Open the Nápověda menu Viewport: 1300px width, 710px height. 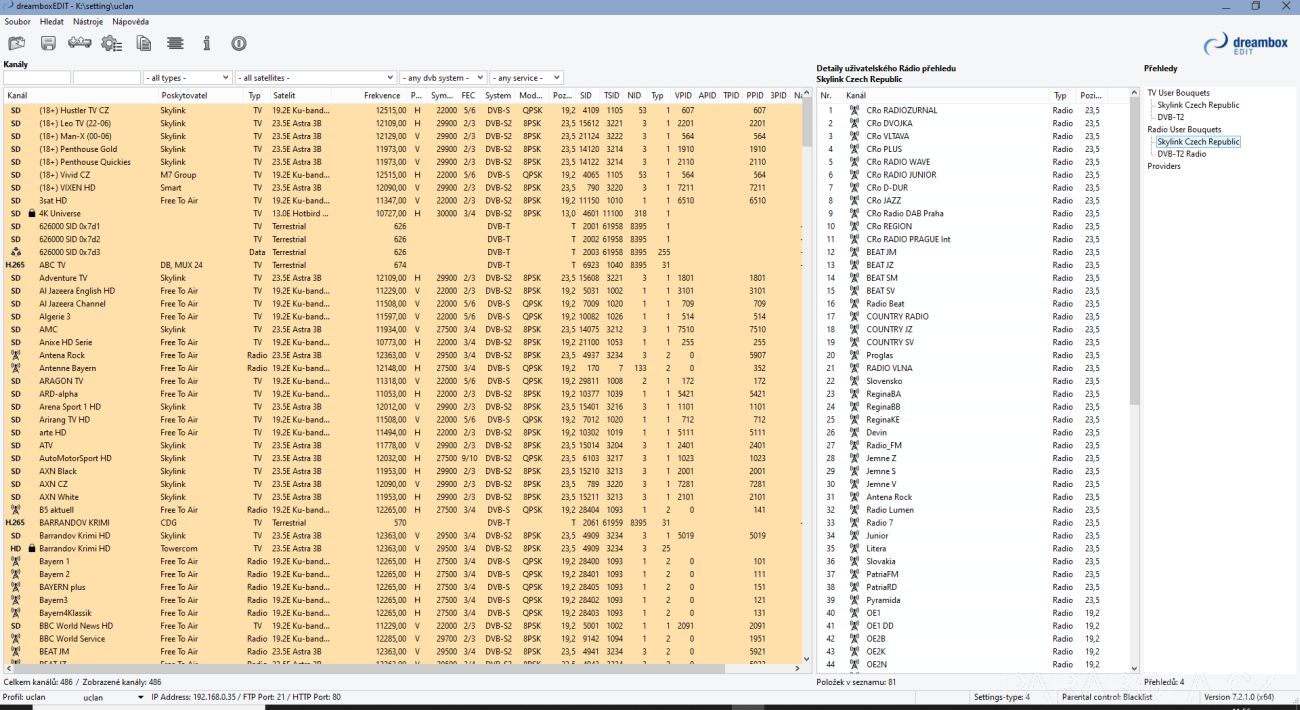(131, 21)
